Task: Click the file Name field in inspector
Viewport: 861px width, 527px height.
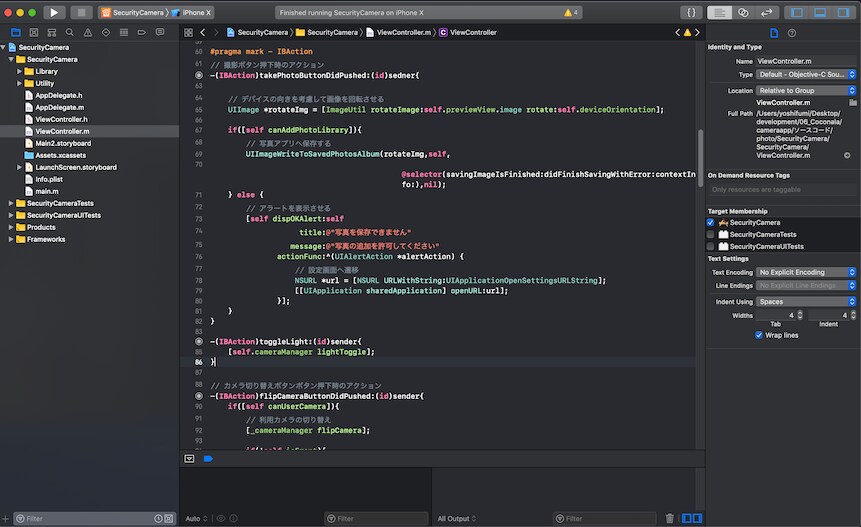Action: coord(806,61)
